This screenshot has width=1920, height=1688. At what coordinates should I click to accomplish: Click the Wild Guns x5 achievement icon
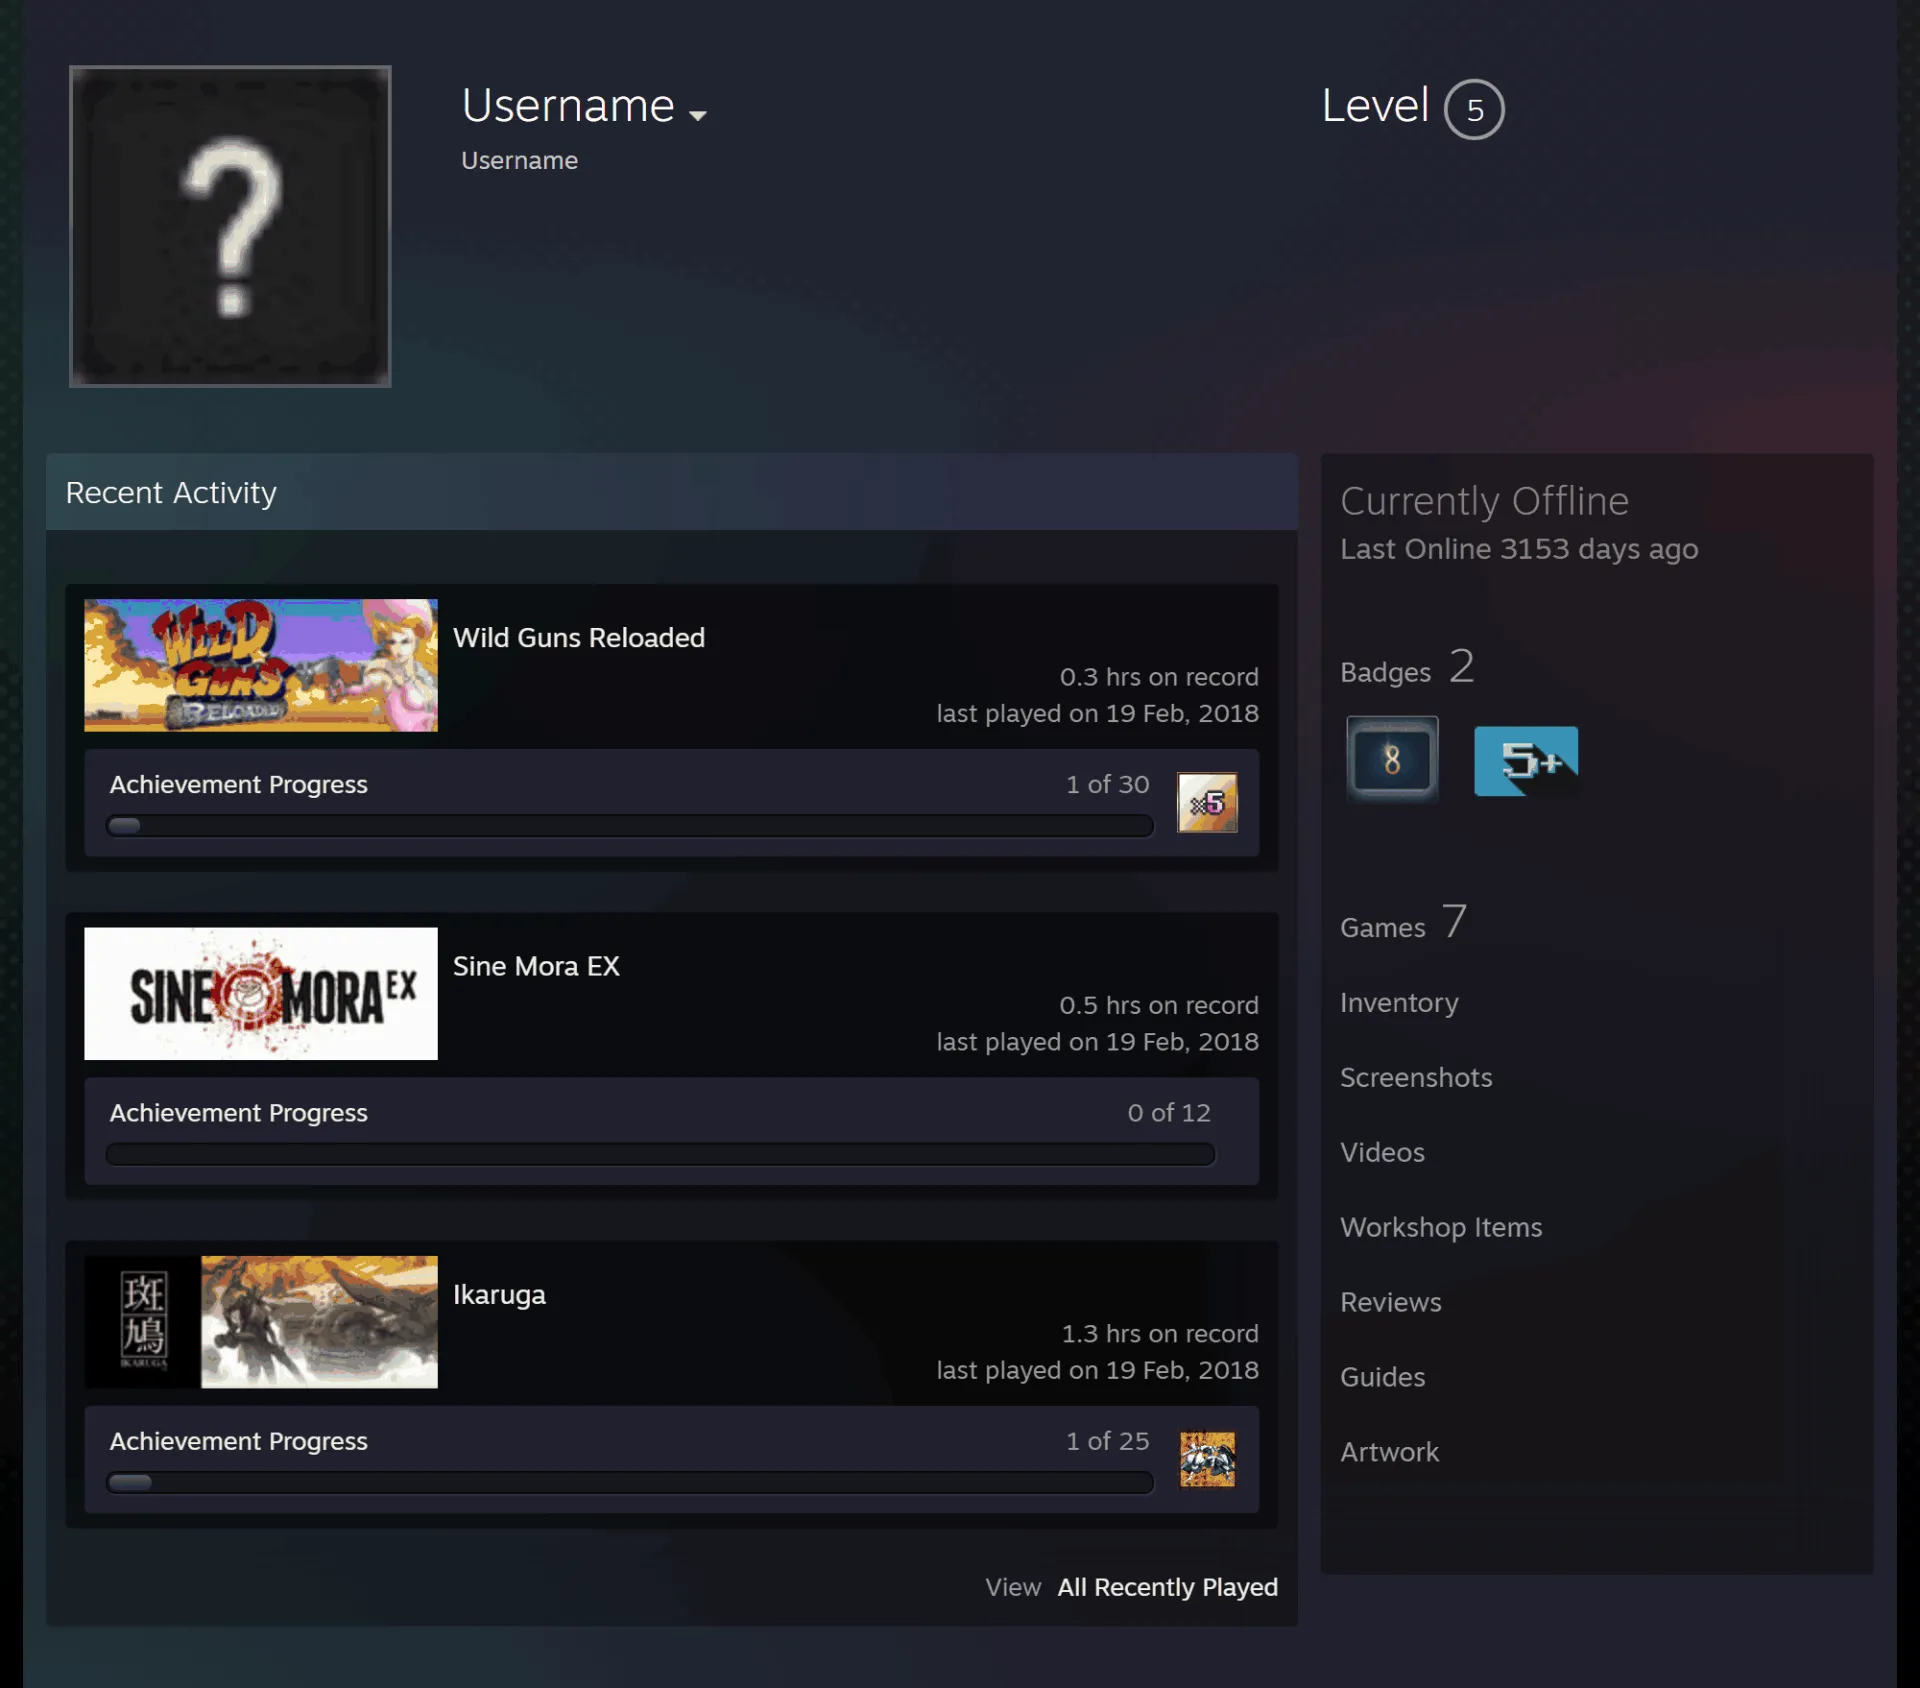pyautogui.click(x=1207, y=803)
